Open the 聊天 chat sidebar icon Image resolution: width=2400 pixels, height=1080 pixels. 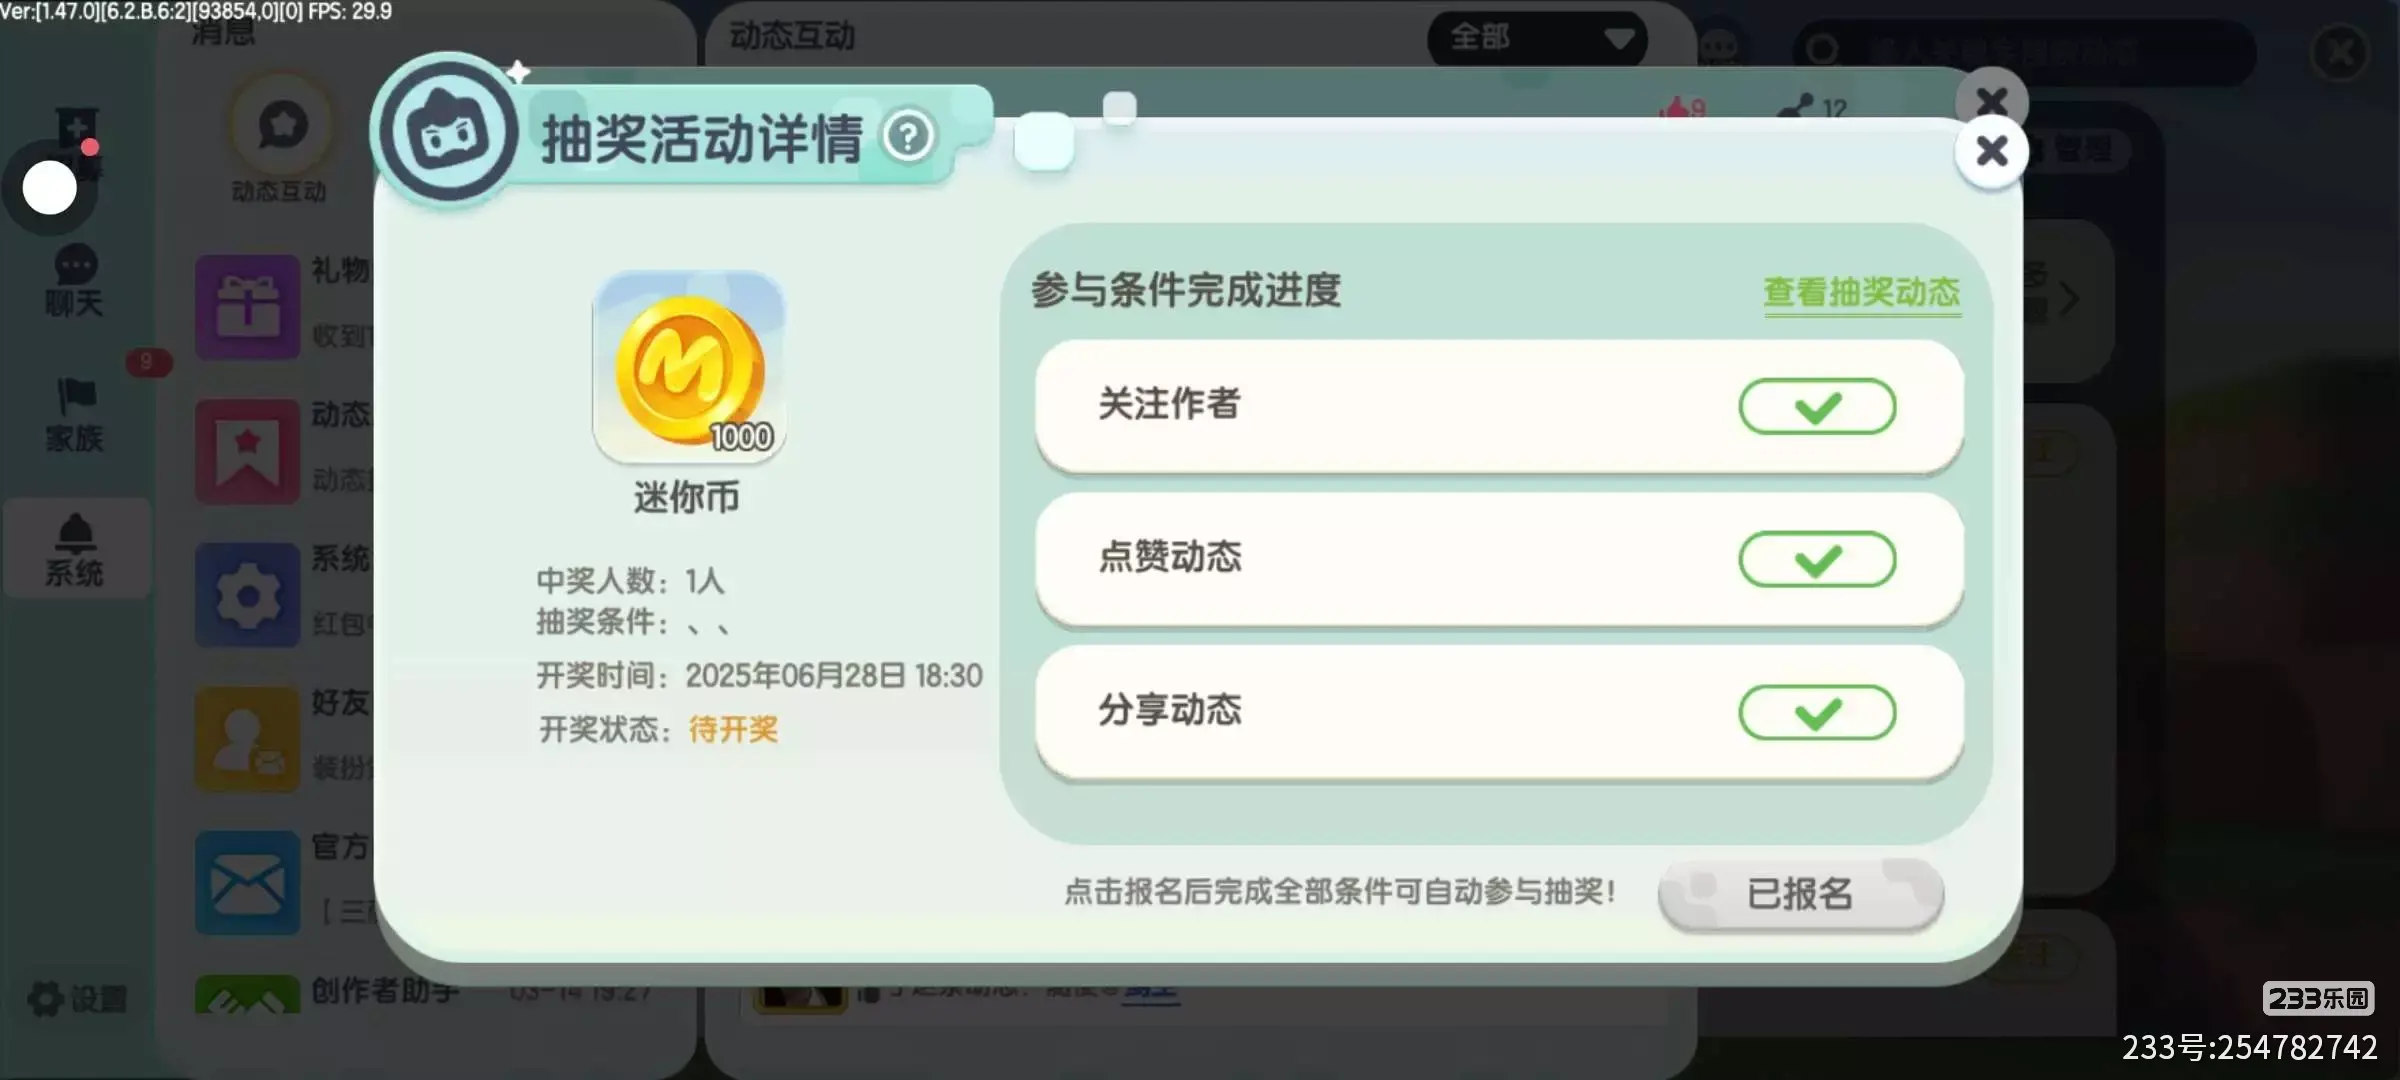(x=74, y=281)
